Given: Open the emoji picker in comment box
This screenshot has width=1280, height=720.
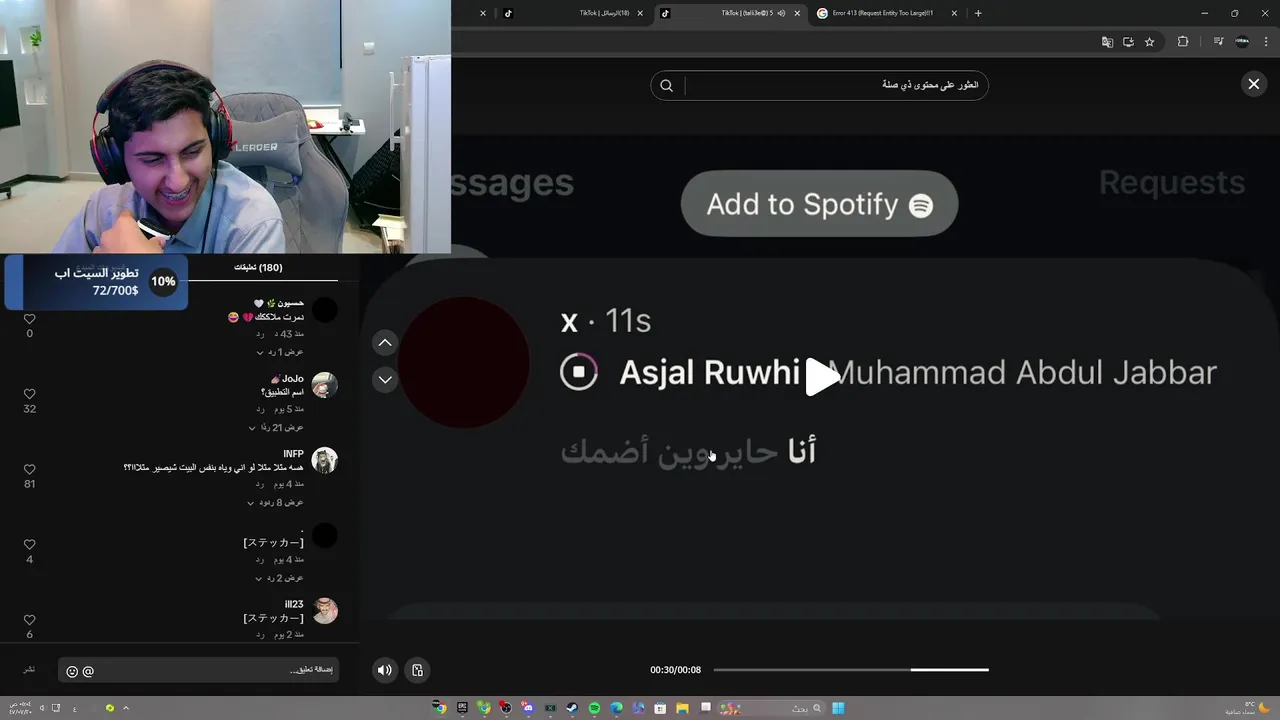Looking at the screenshot, I should (72, 671).
